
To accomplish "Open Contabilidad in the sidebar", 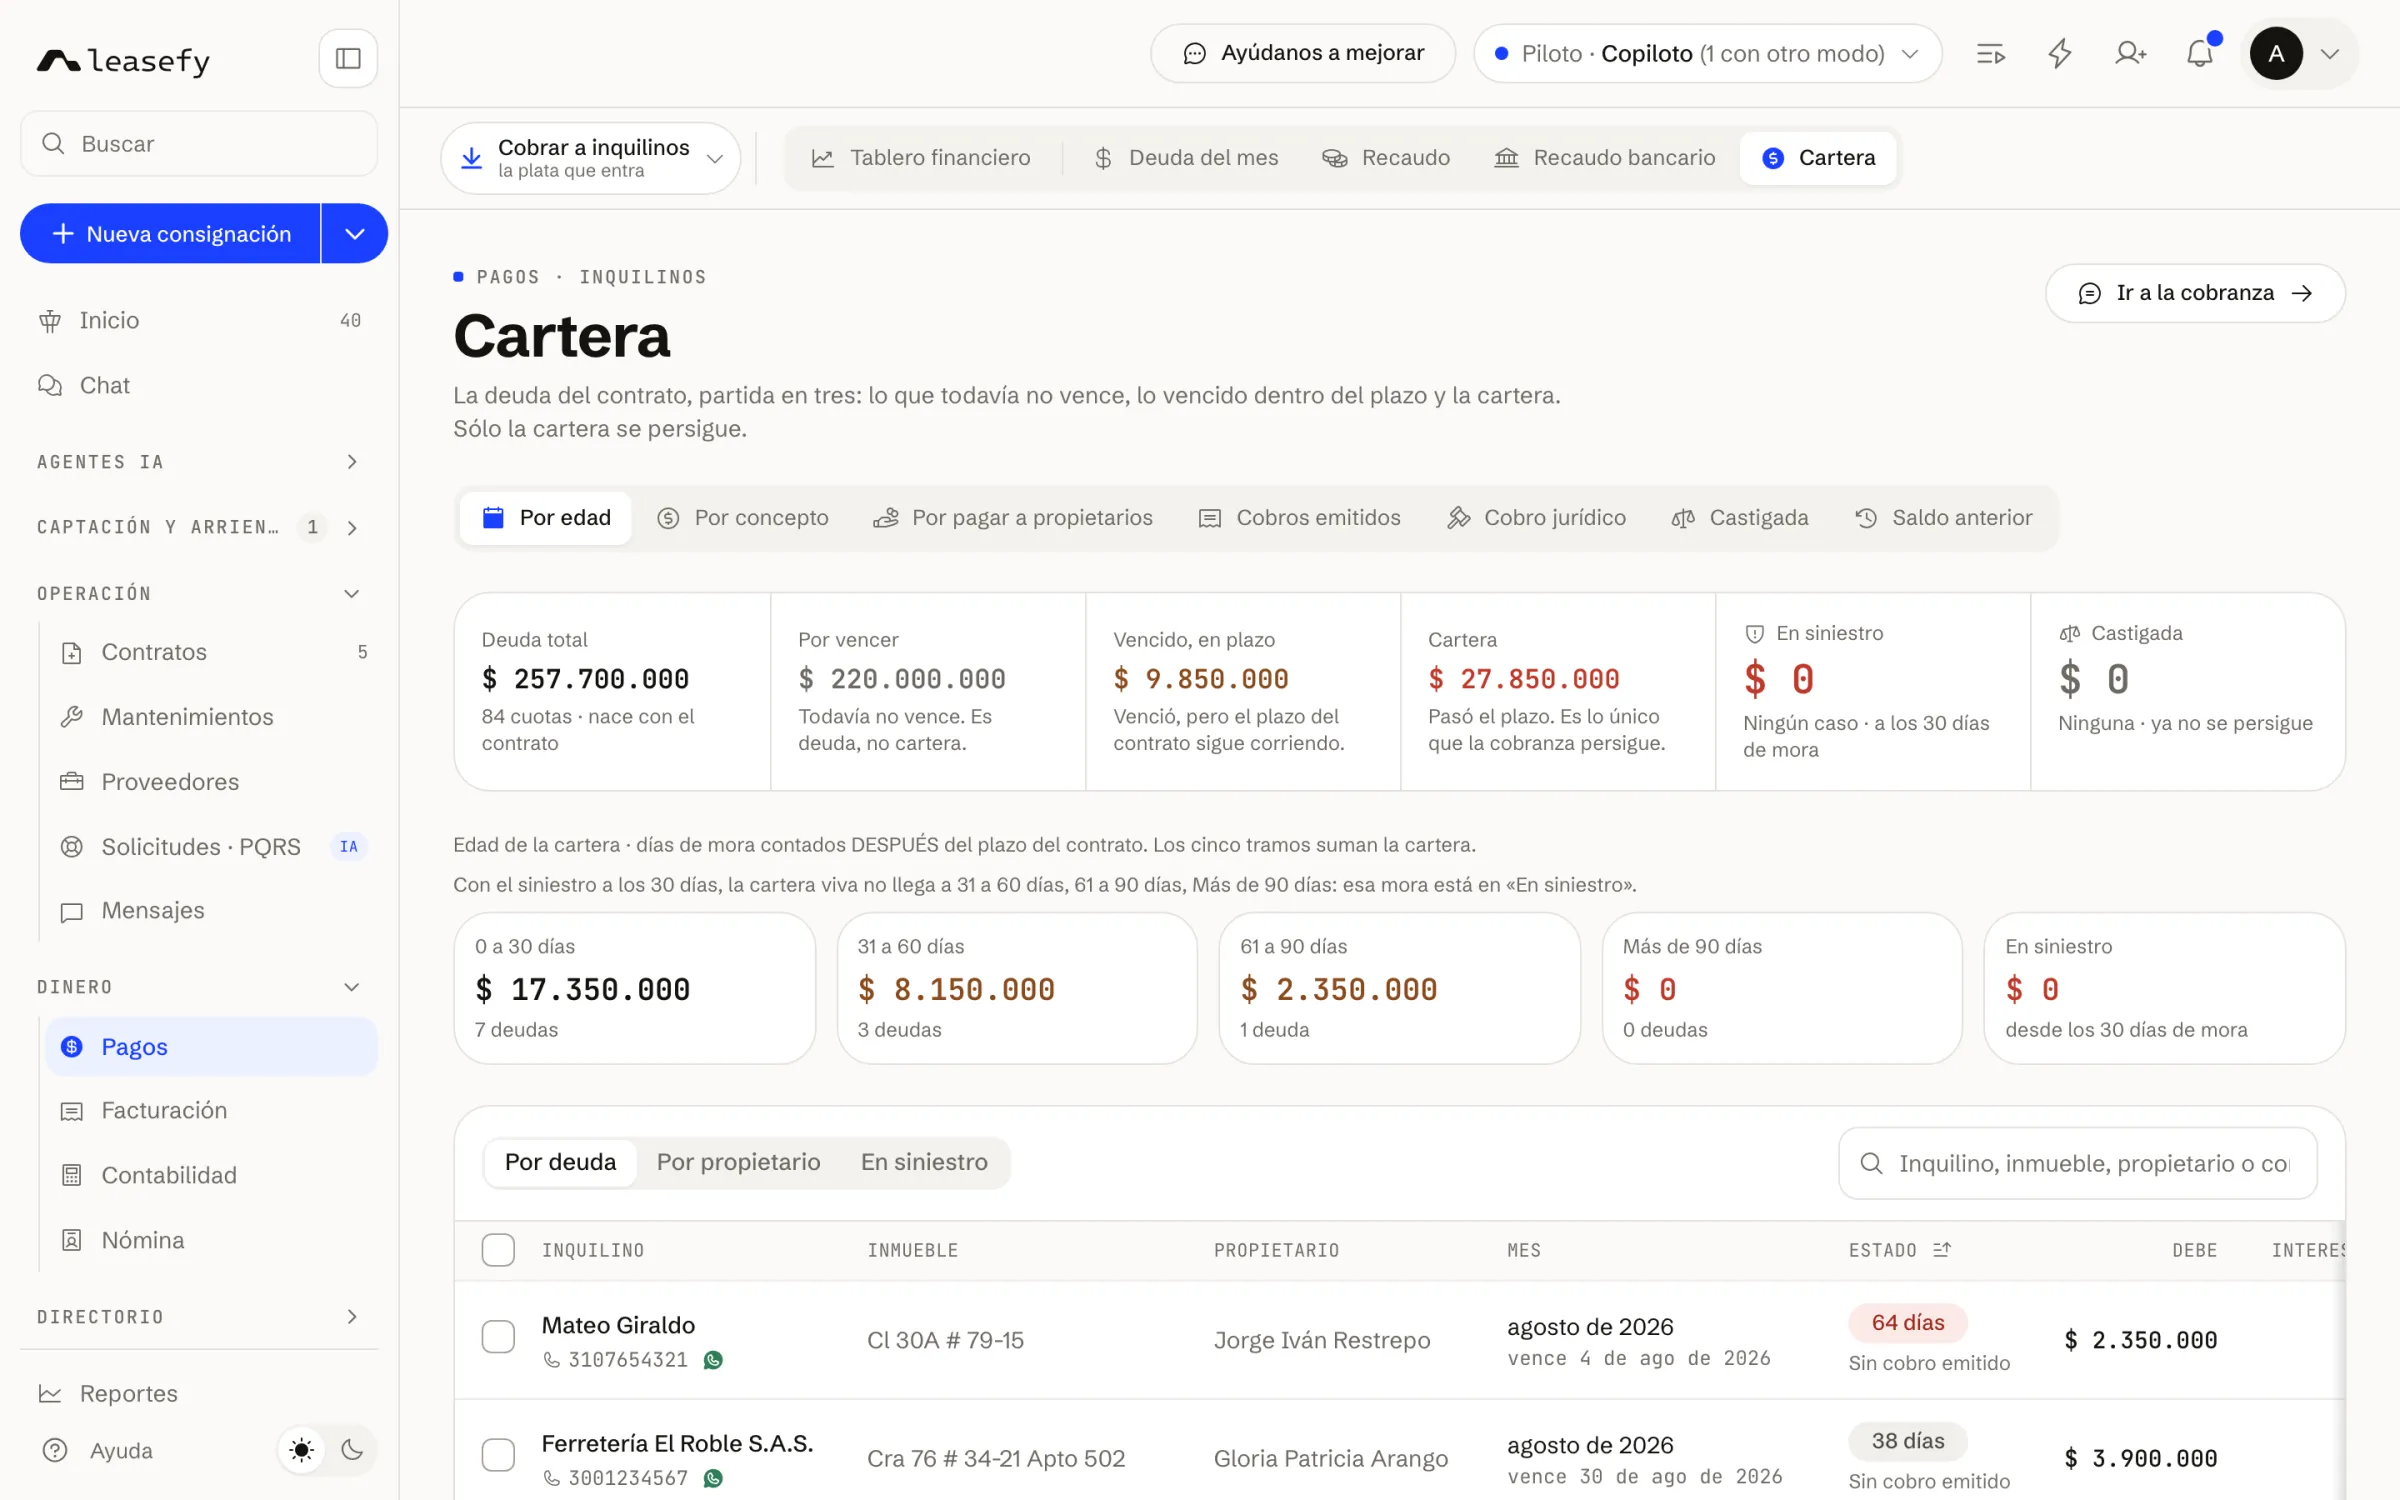I will [211, 1175].
